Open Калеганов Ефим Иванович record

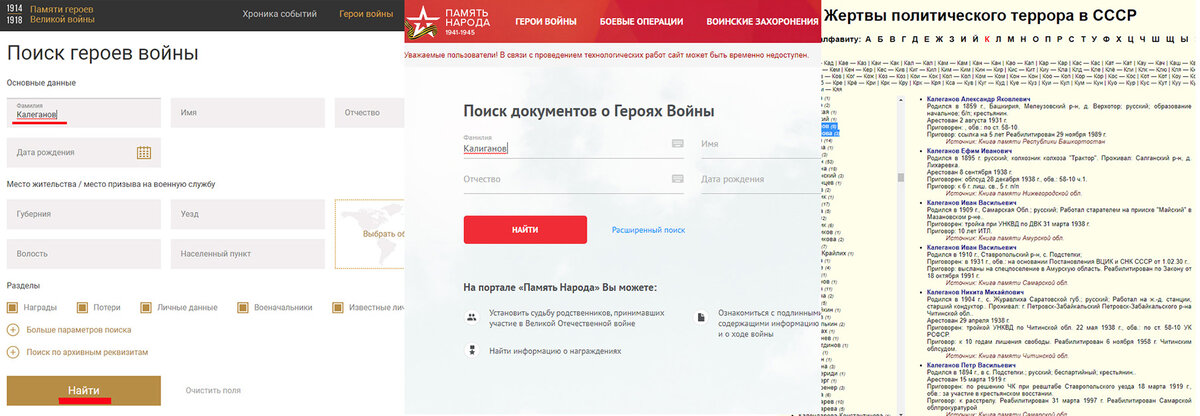pyautogui.click(x=968, y=150)
